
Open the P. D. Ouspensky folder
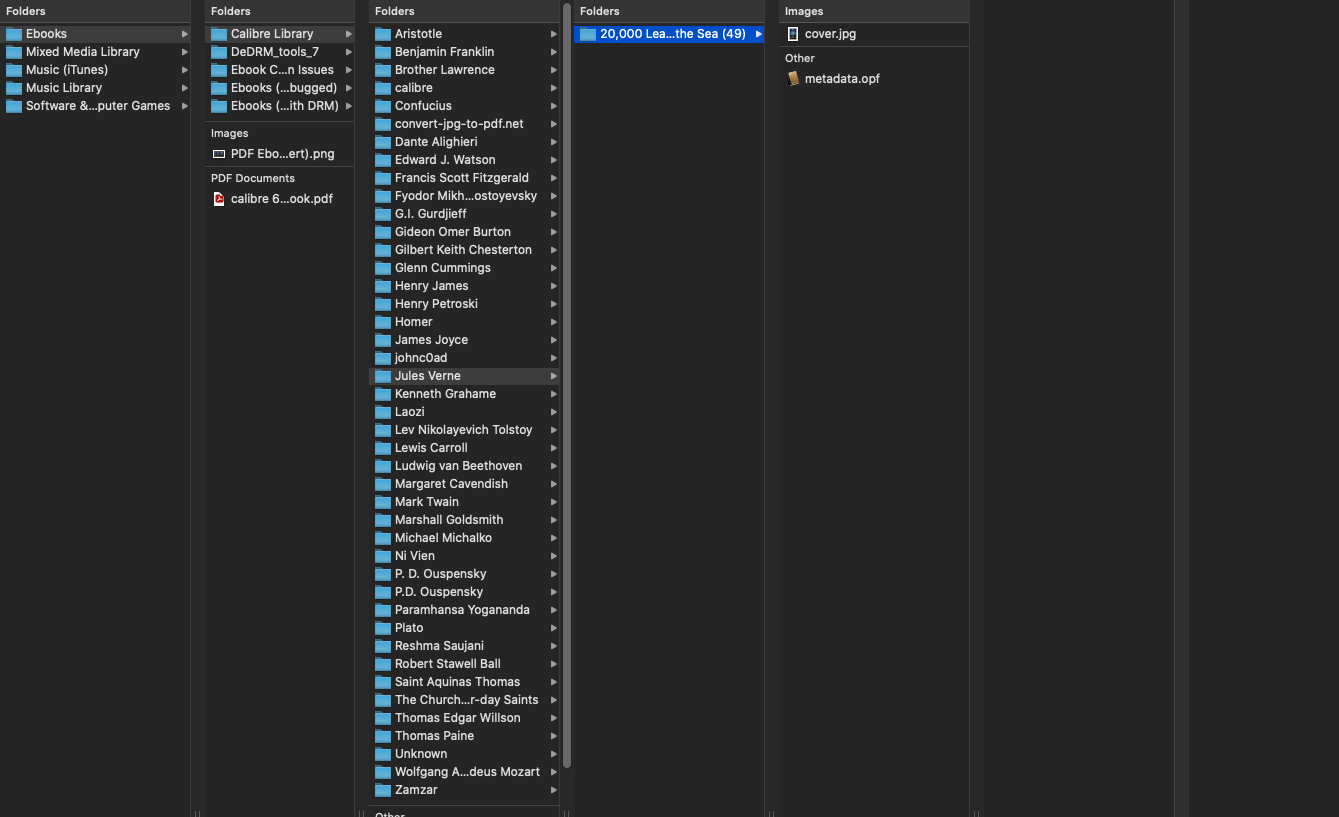464,574
